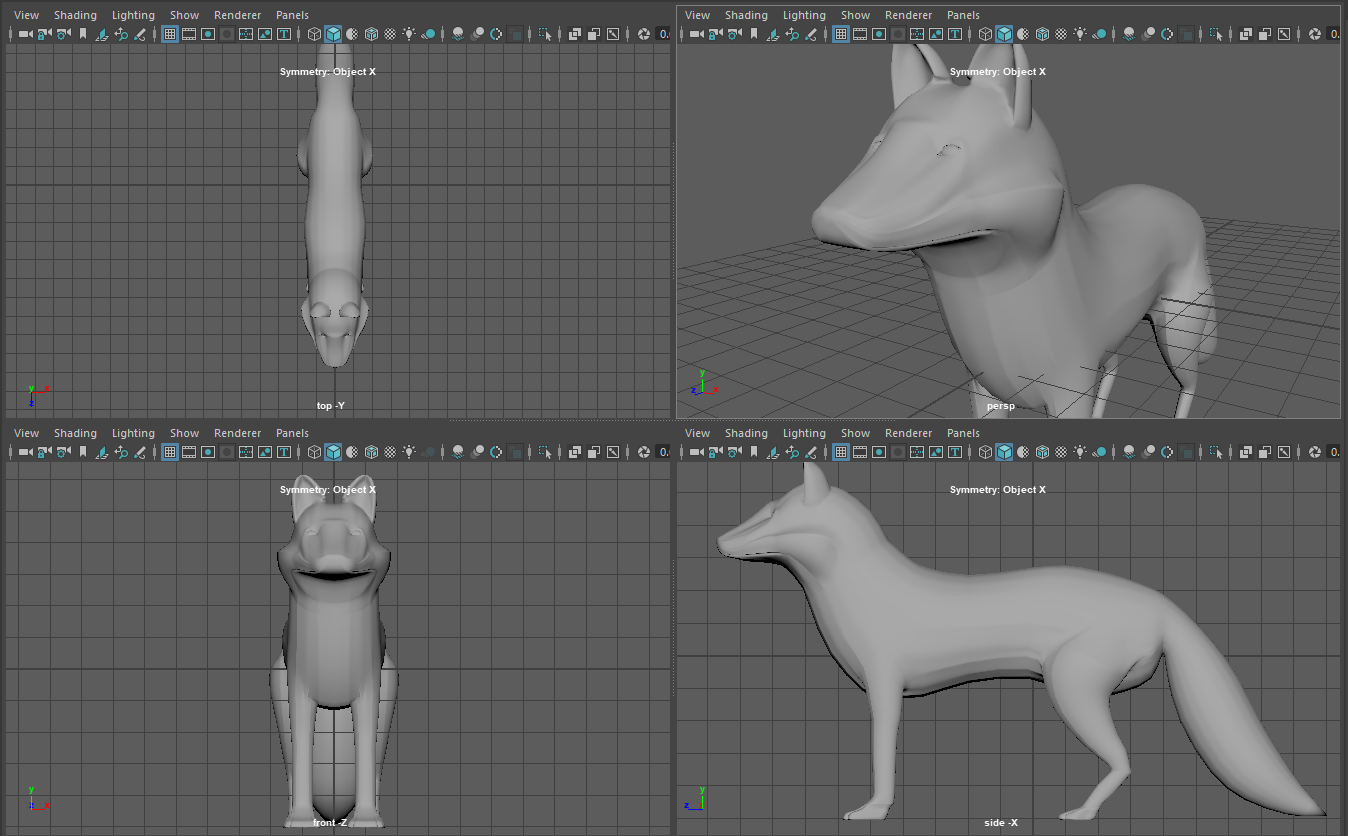The height and width of the screenshot is (836, 1348).
Task: Toggle Gate Mask icon in front view panel
Action: [x=227, y=452]
